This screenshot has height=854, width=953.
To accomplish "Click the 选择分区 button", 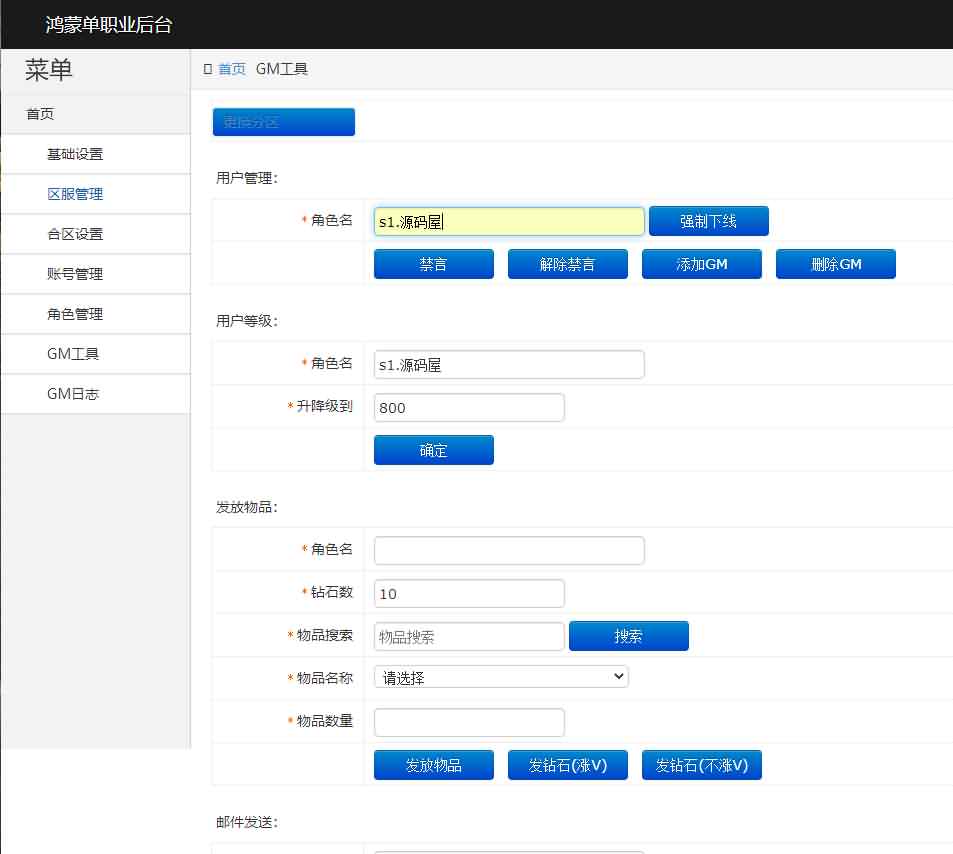I will (283, 121).
